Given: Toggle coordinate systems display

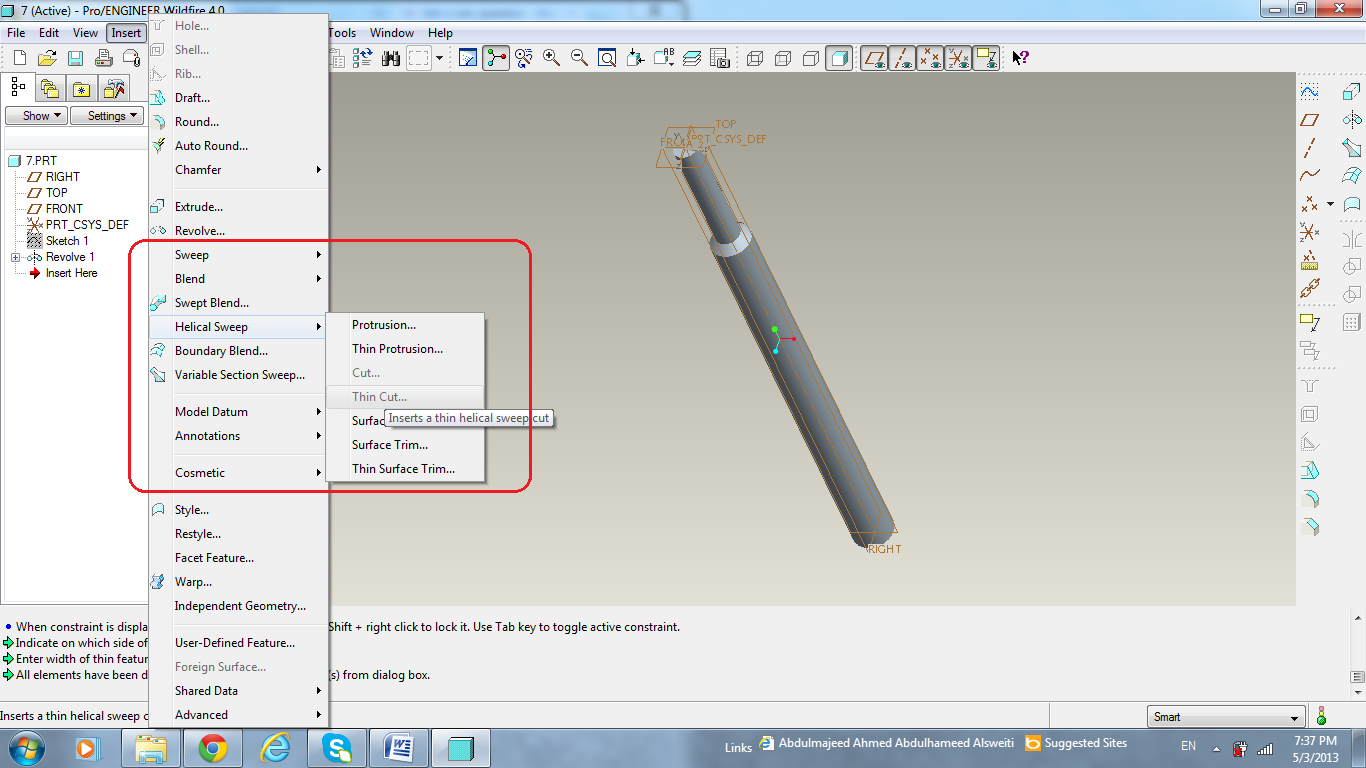Looking at the screenshot, I should [x=959, y=58].
